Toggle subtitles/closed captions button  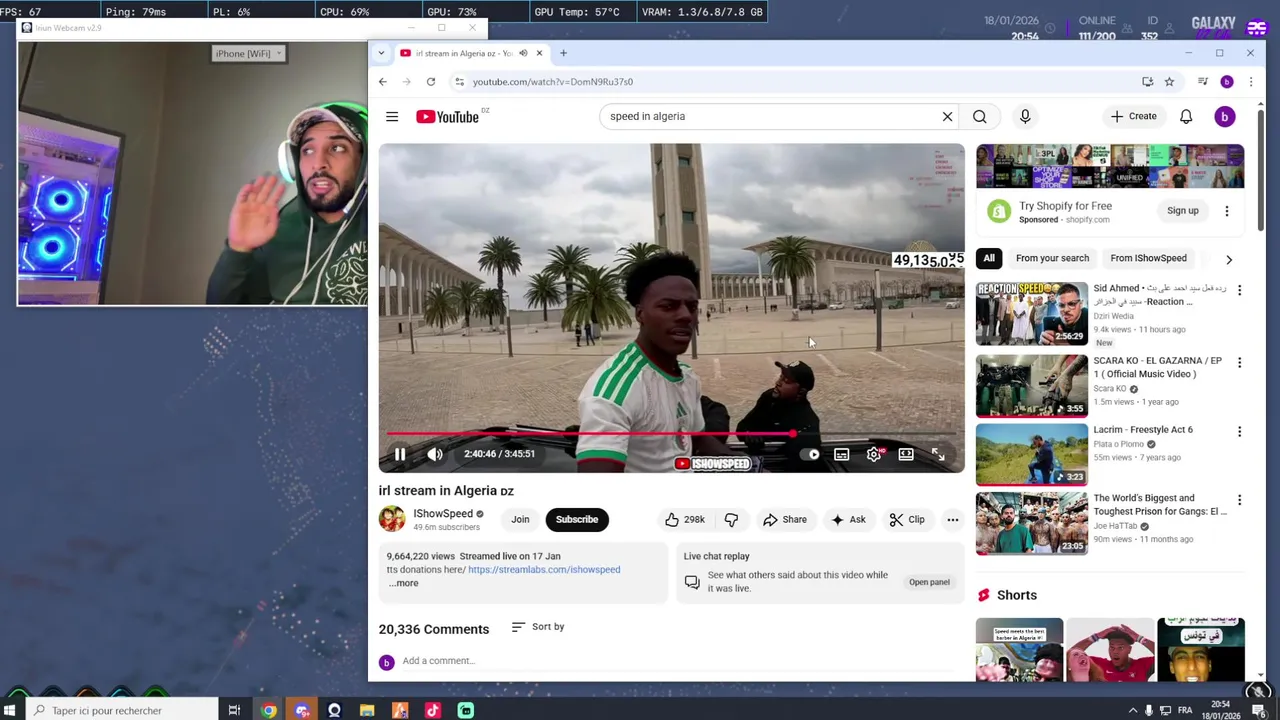842,455
